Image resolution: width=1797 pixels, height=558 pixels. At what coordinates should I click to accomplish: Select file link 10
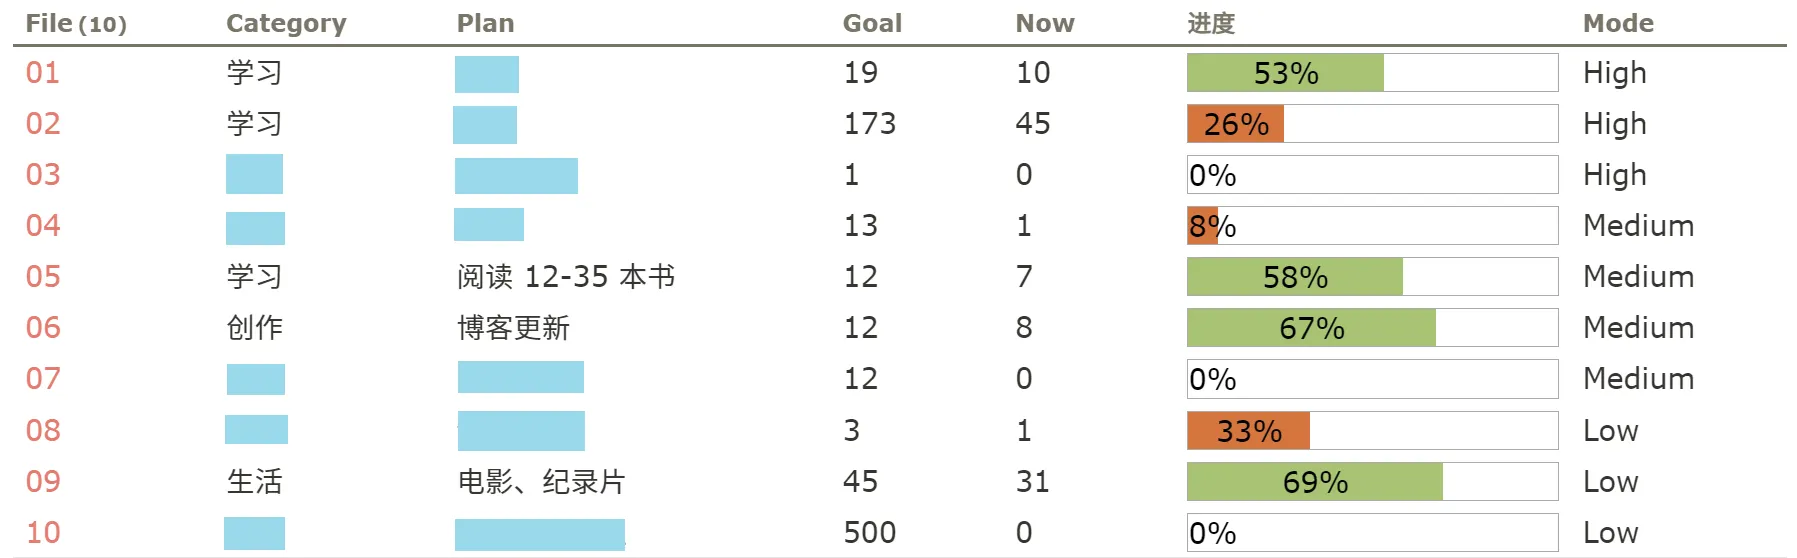tap(43, 533)
